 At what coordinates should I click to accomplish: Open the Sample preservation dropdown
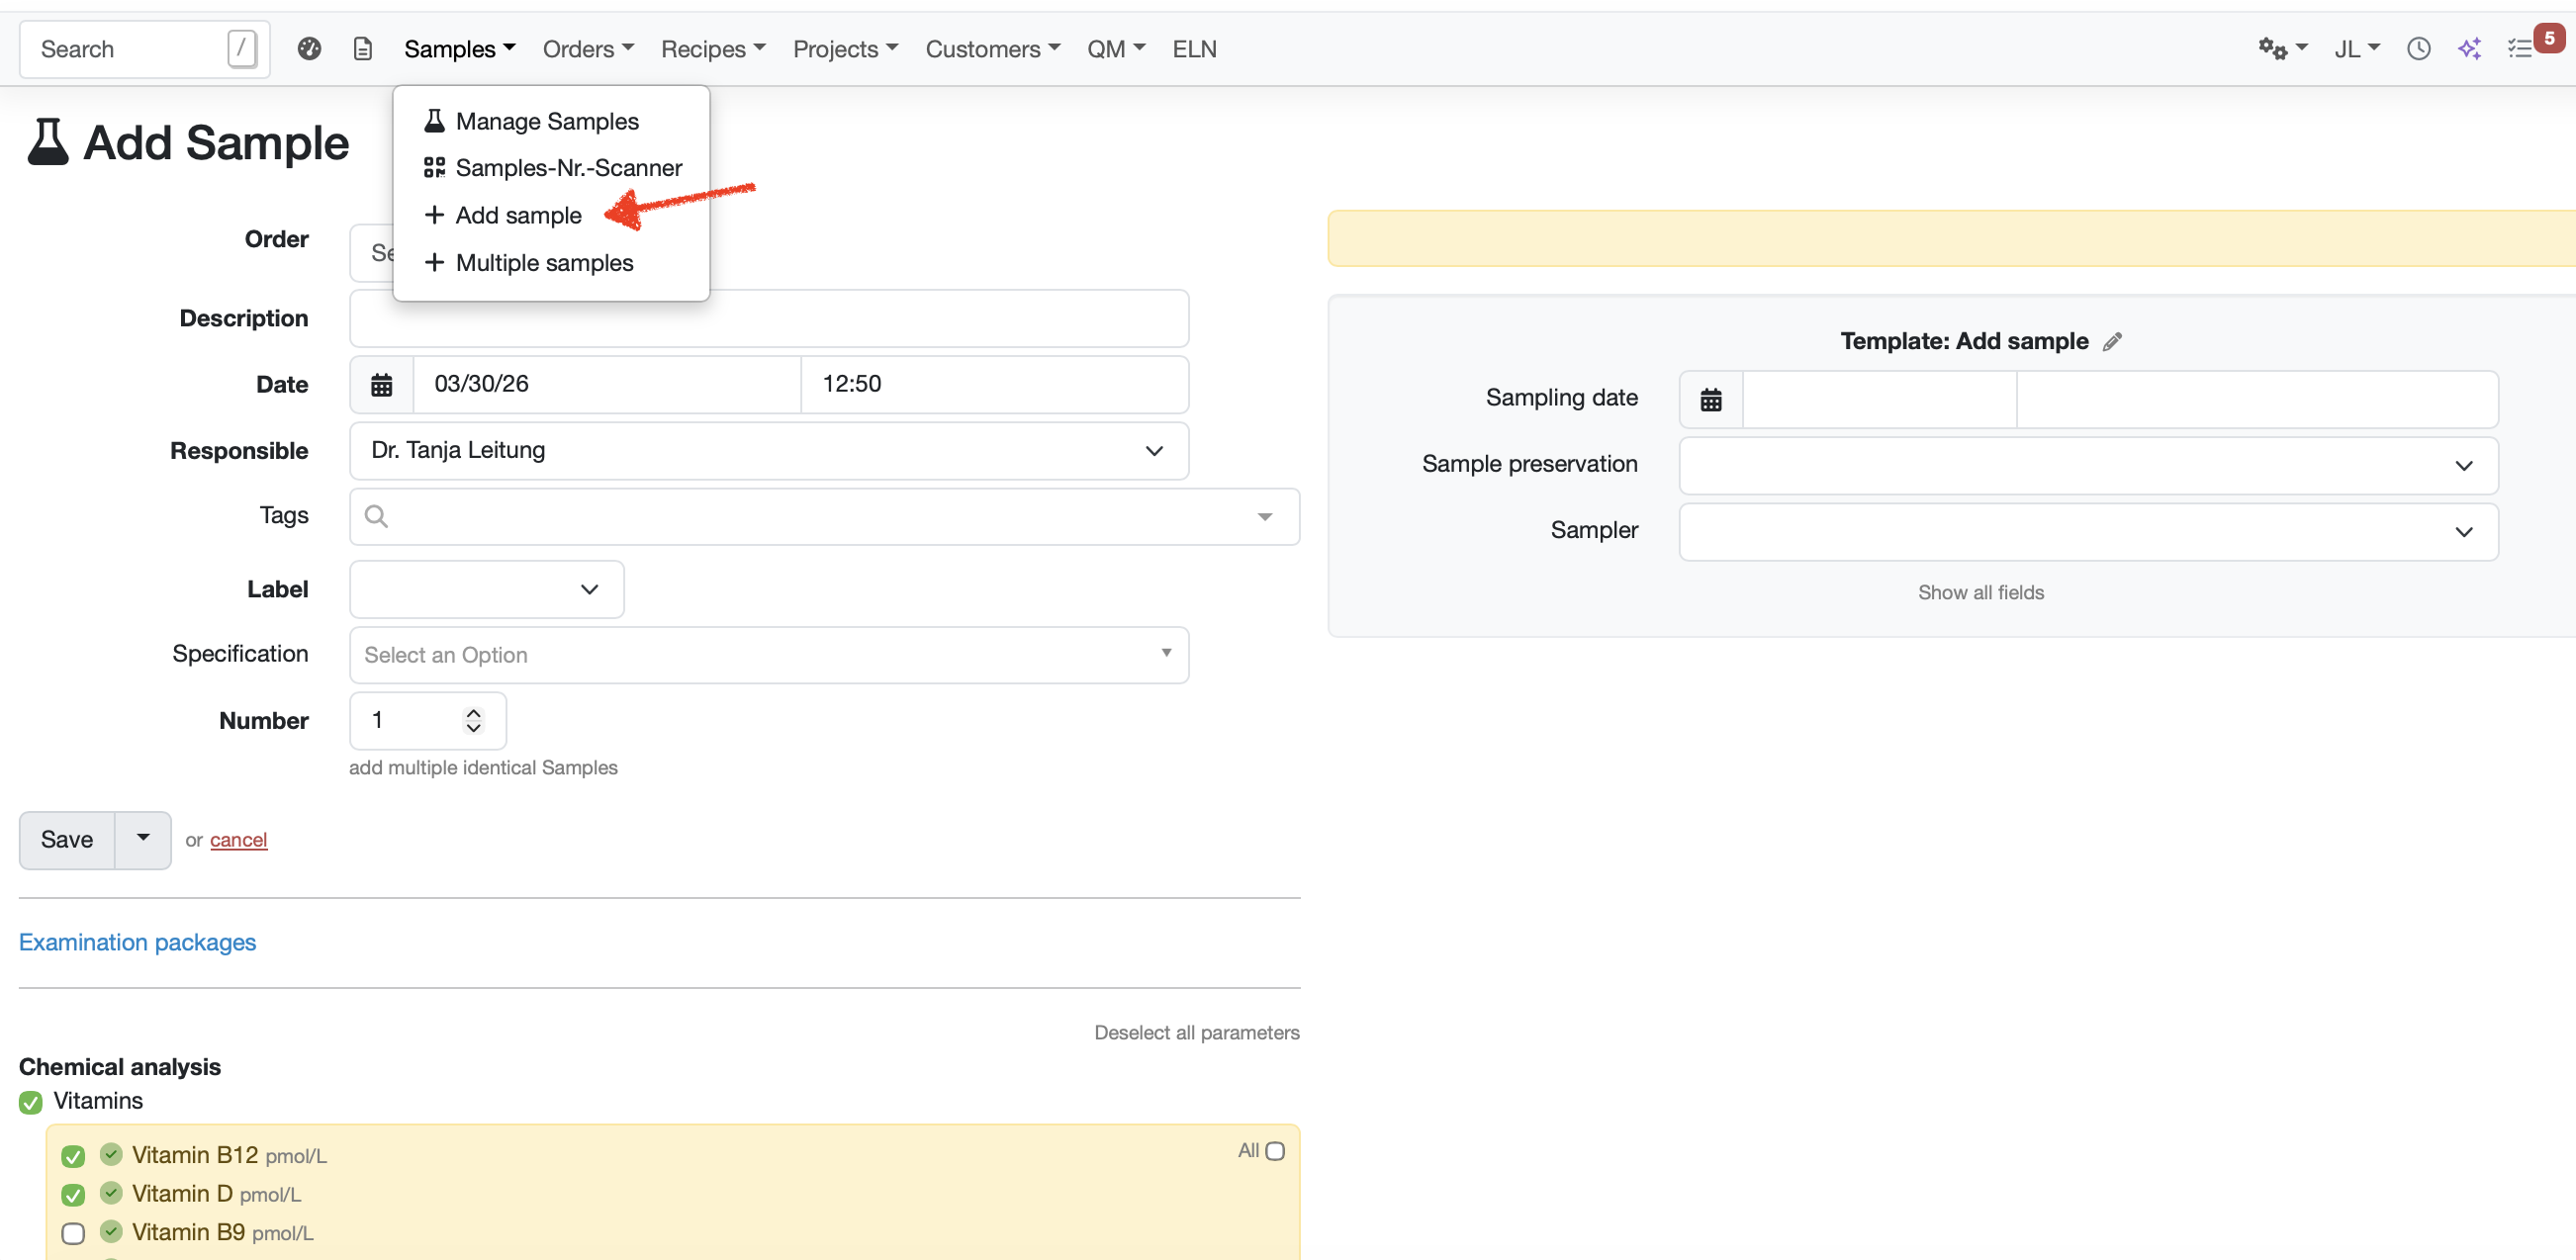pyautogui.click(x=2088, y=466)
